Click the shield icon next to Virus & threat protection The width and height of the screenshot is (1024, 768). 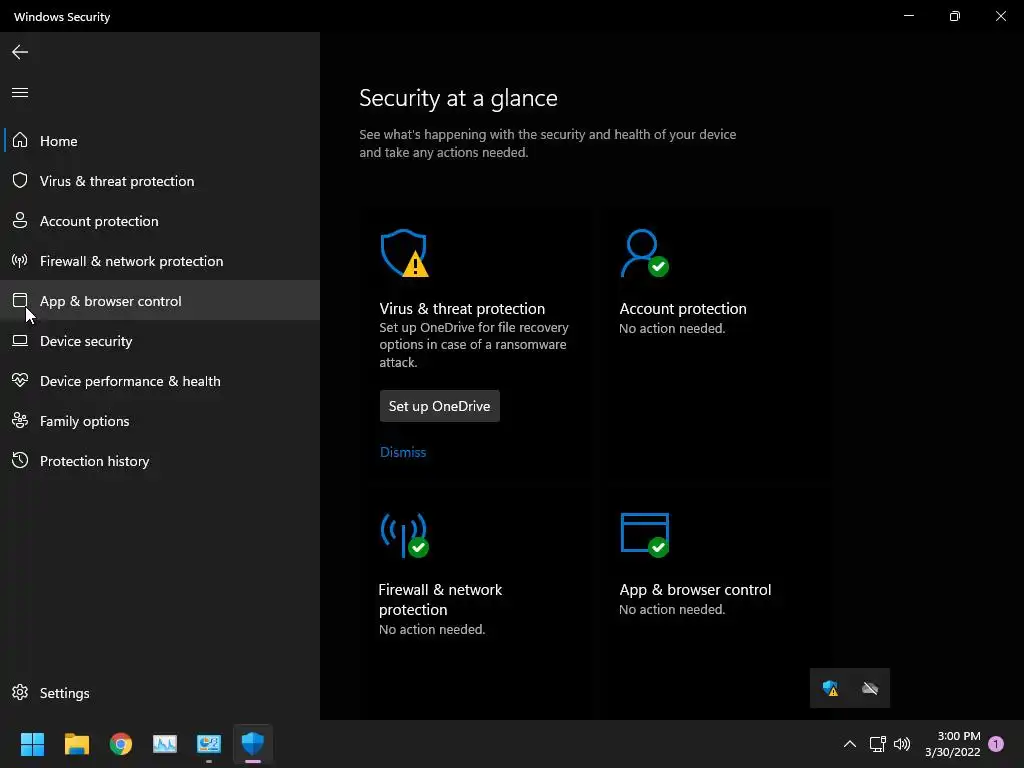coord(20,180)
